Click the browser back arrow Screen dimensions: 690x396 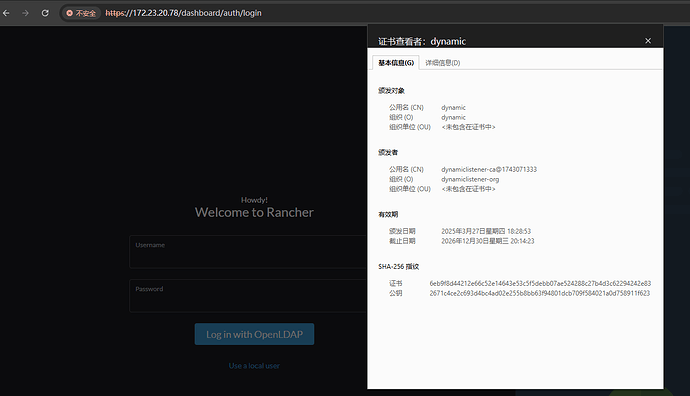pos(6,13)
